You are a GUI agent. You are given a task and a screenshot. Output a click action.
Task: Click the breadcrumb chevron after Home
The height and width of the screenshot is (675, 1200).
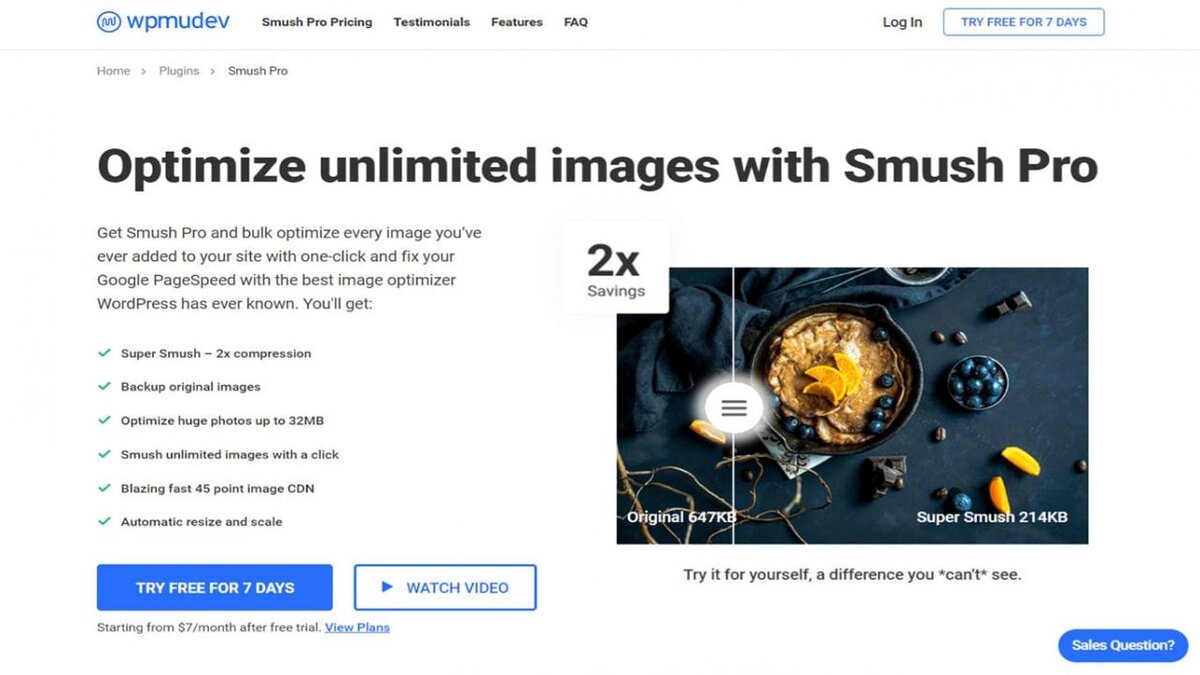point(144,71)
